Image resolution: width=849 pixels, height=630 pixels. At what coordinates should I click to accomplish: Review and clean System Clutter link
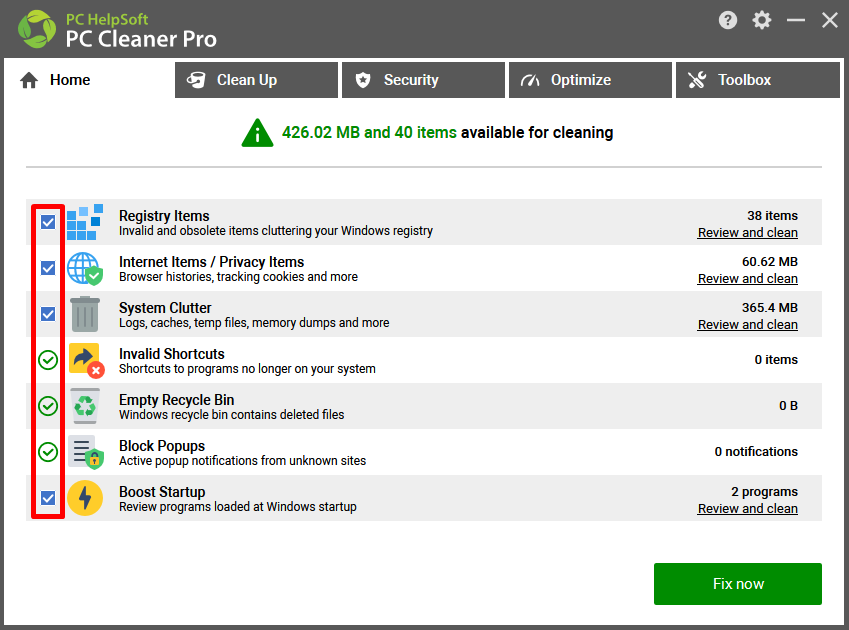[748, 325]
